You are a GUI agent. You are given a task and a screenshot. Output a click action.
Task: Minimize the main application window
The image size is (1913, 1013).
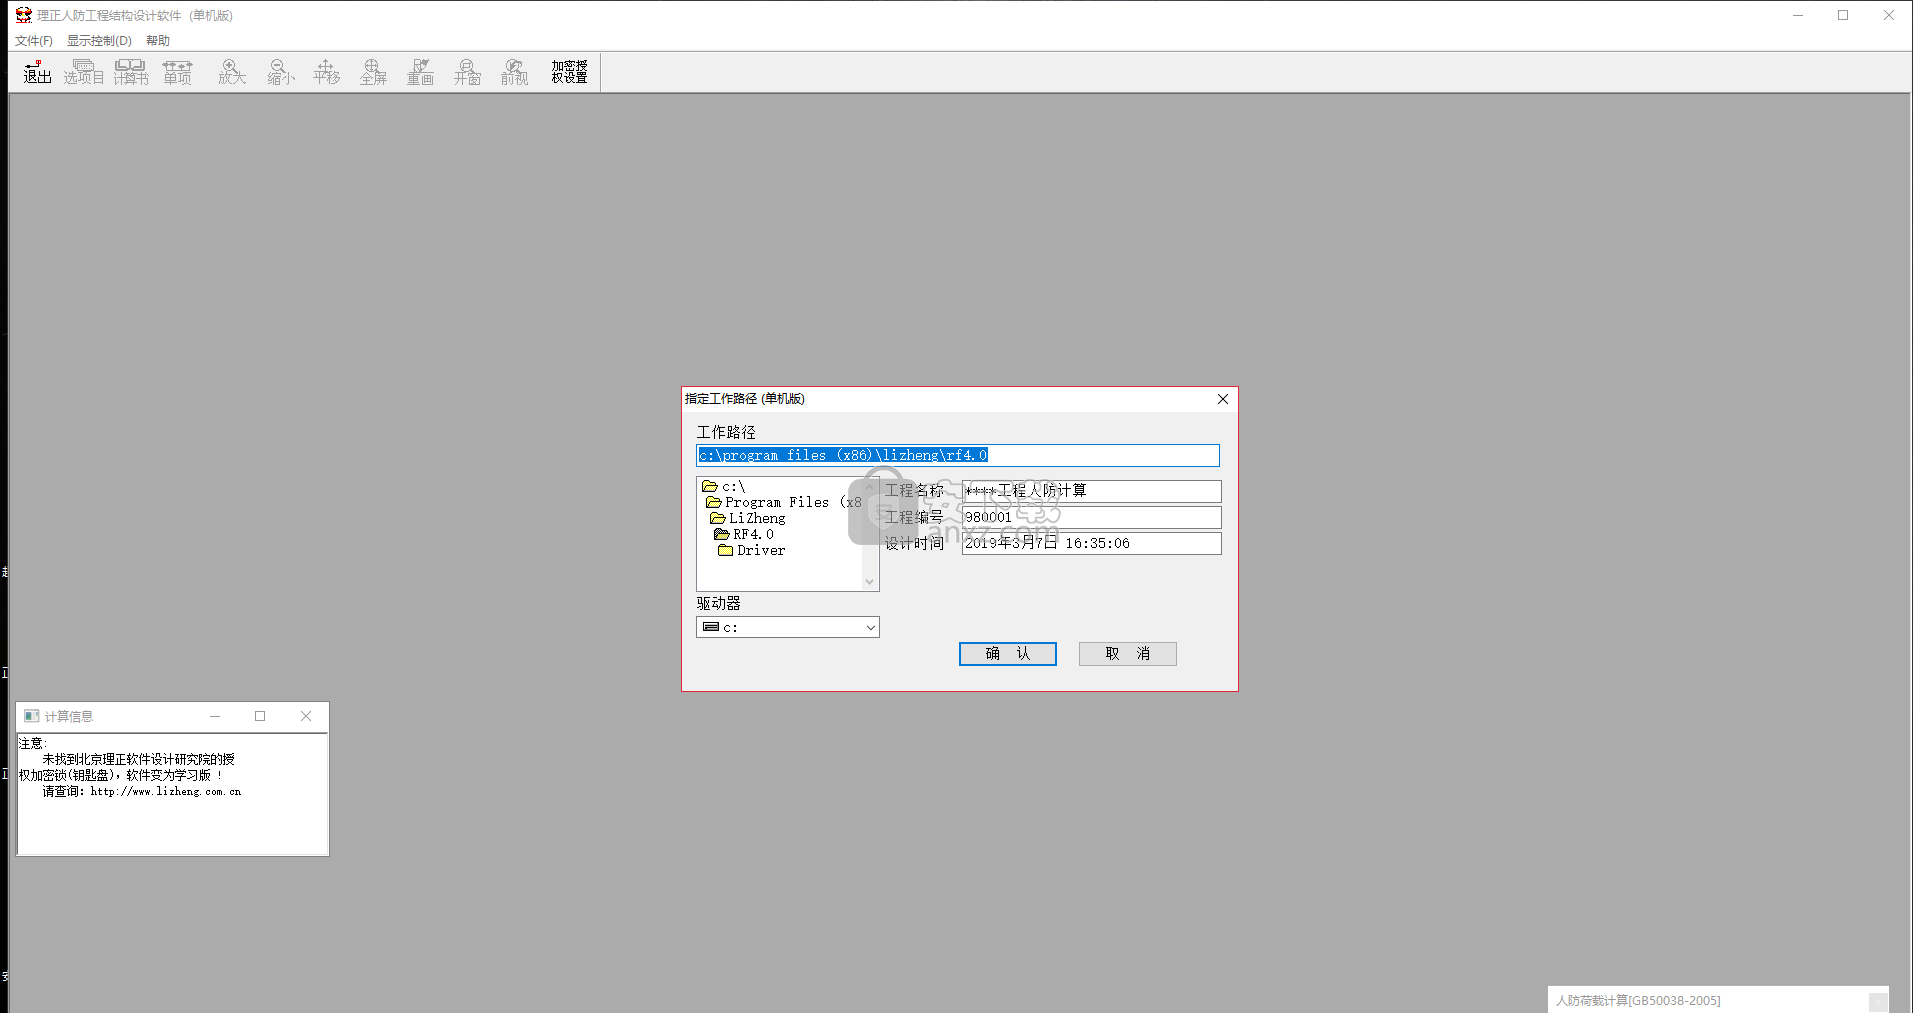pyautogui.click(x=1797, y=15)
